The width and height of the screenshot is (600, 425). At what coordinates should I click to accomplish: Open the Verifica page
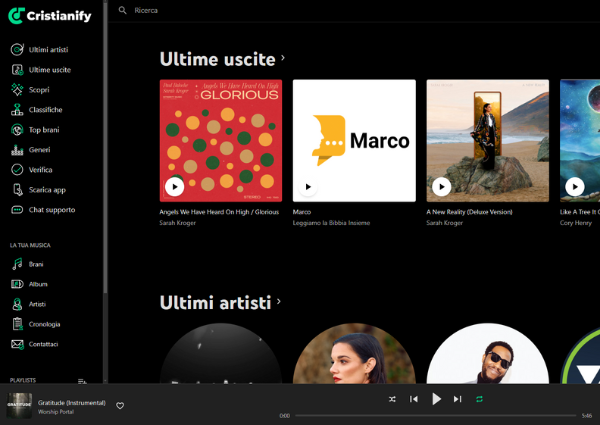pyautogui.click(x=41, y=169)
